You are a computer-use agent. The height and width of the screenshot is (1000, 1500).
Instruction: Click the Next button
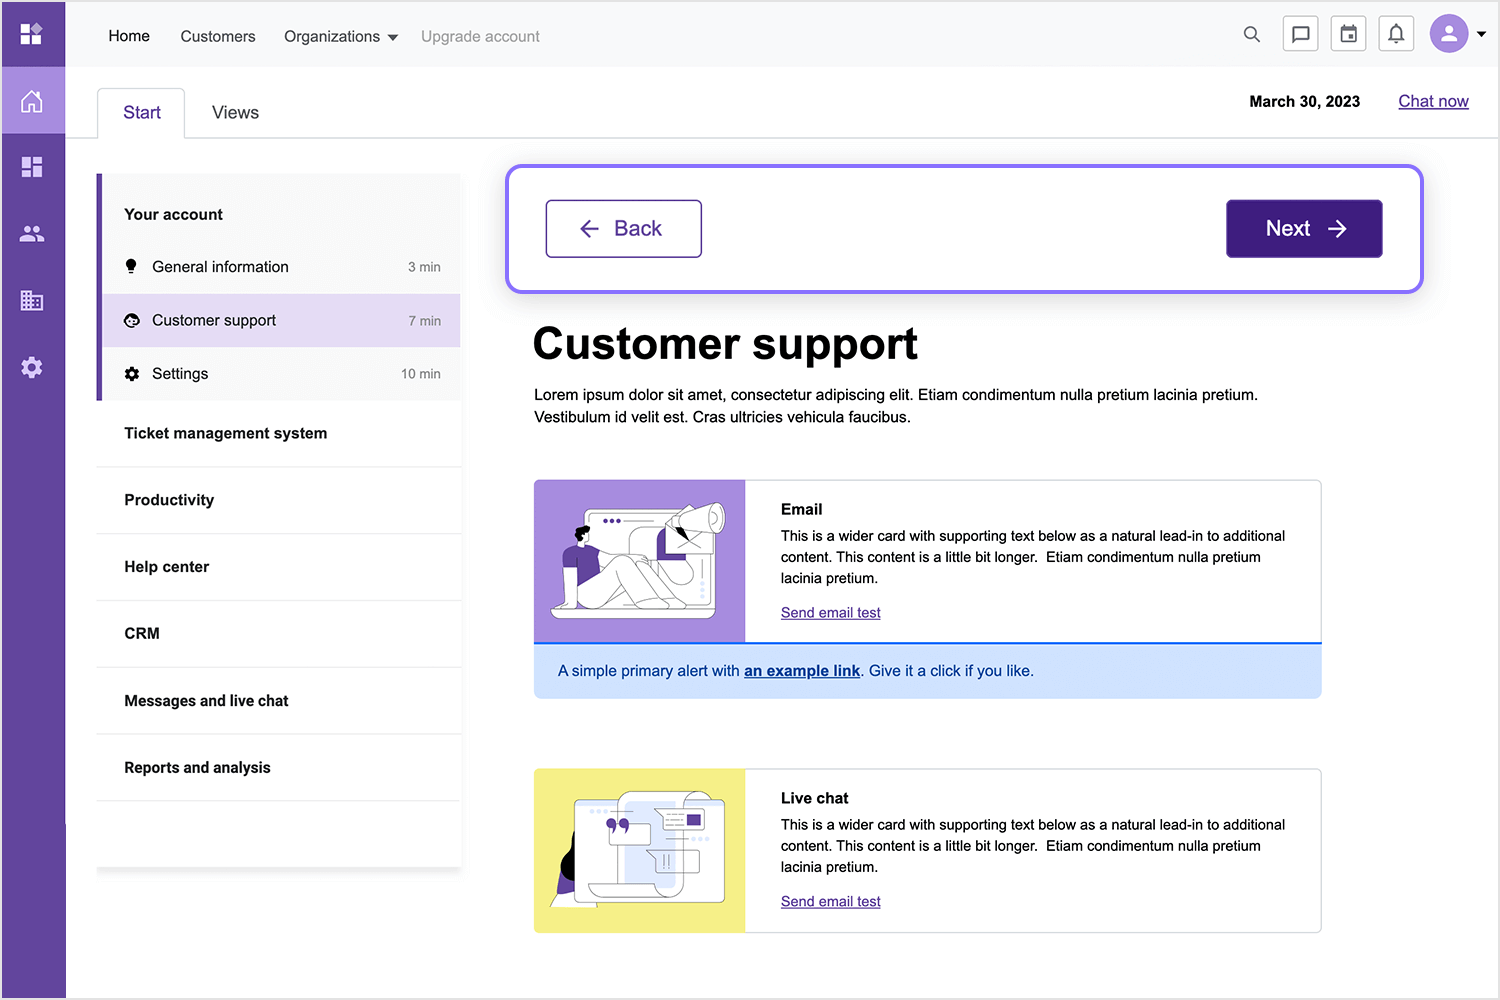tap(1304, 229)
